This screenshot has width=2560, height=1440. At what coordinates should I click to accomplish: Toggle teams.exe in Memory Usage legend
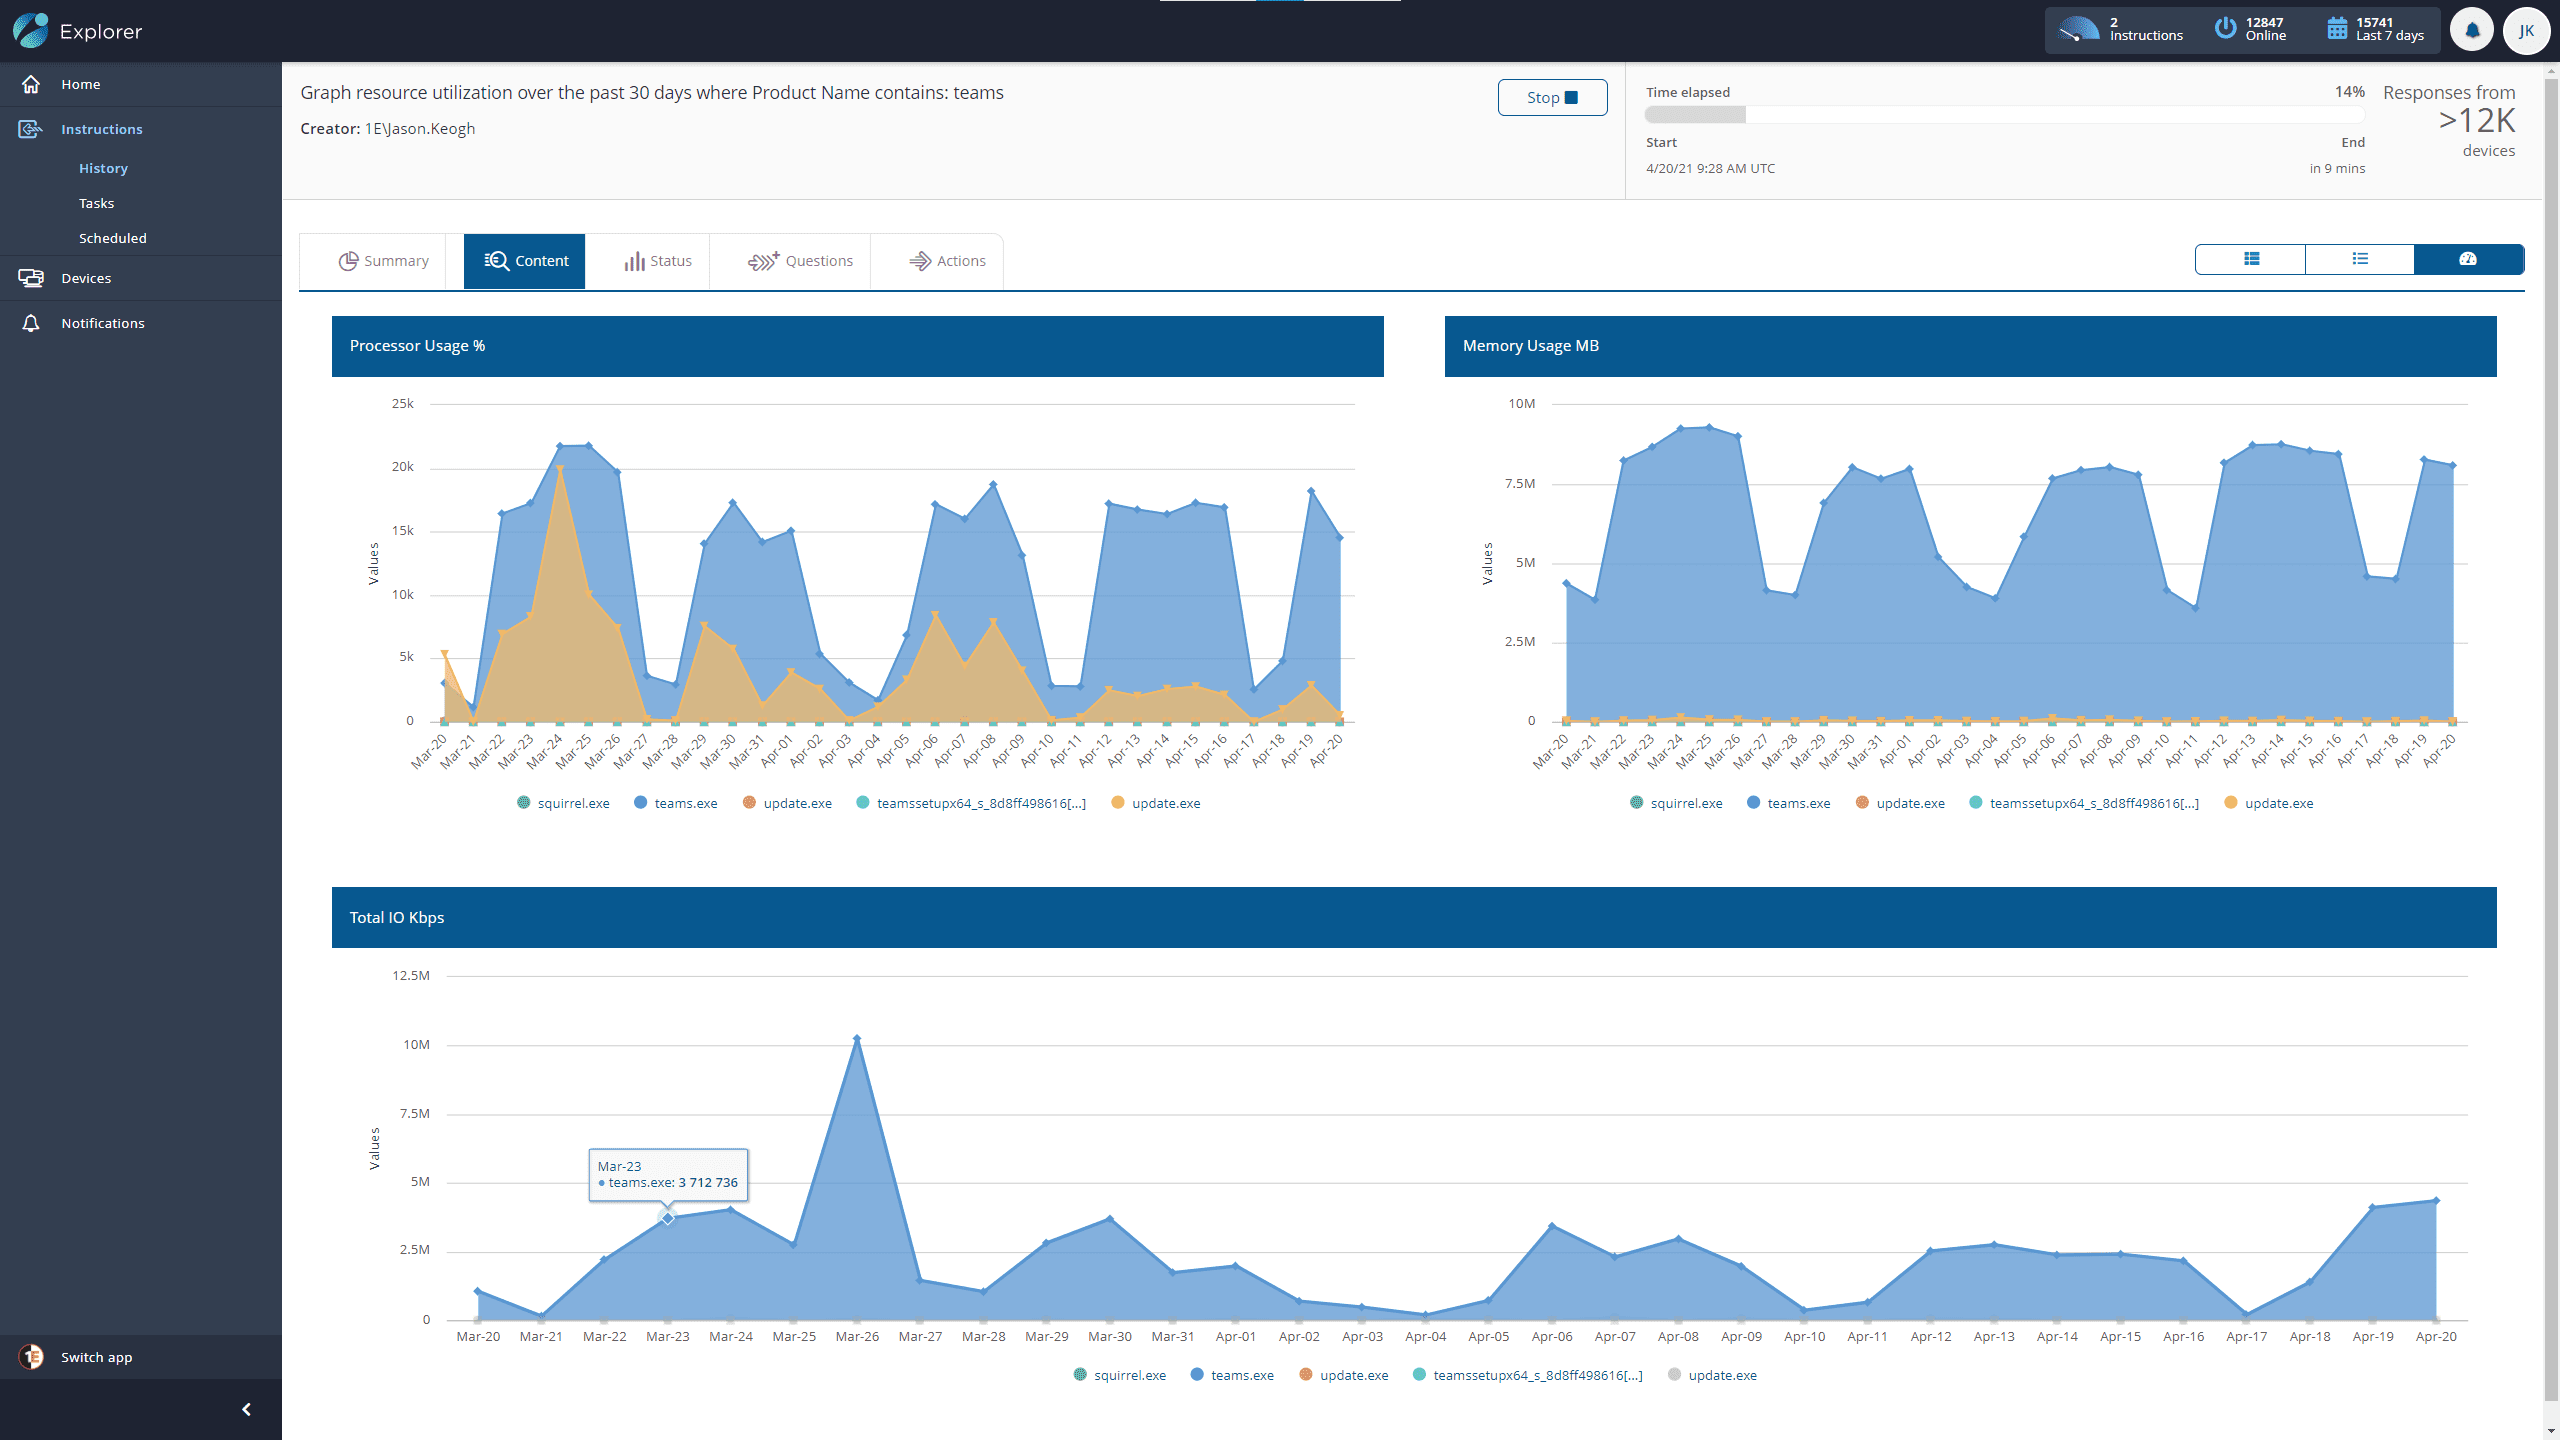(1789, 803)
